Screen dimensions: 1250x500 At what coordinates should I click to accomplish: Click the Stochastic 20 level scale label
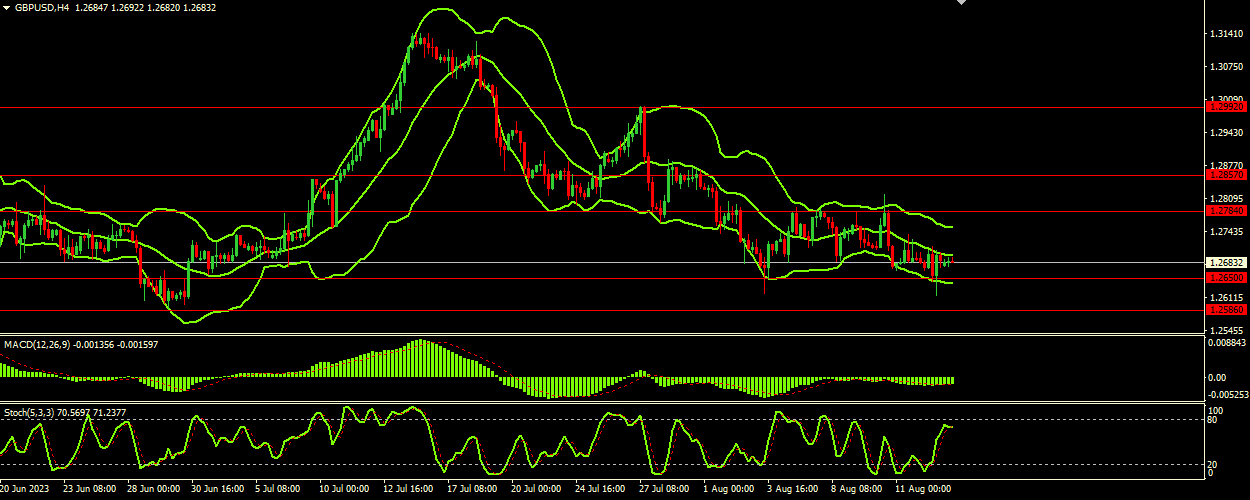(1215, 464)
